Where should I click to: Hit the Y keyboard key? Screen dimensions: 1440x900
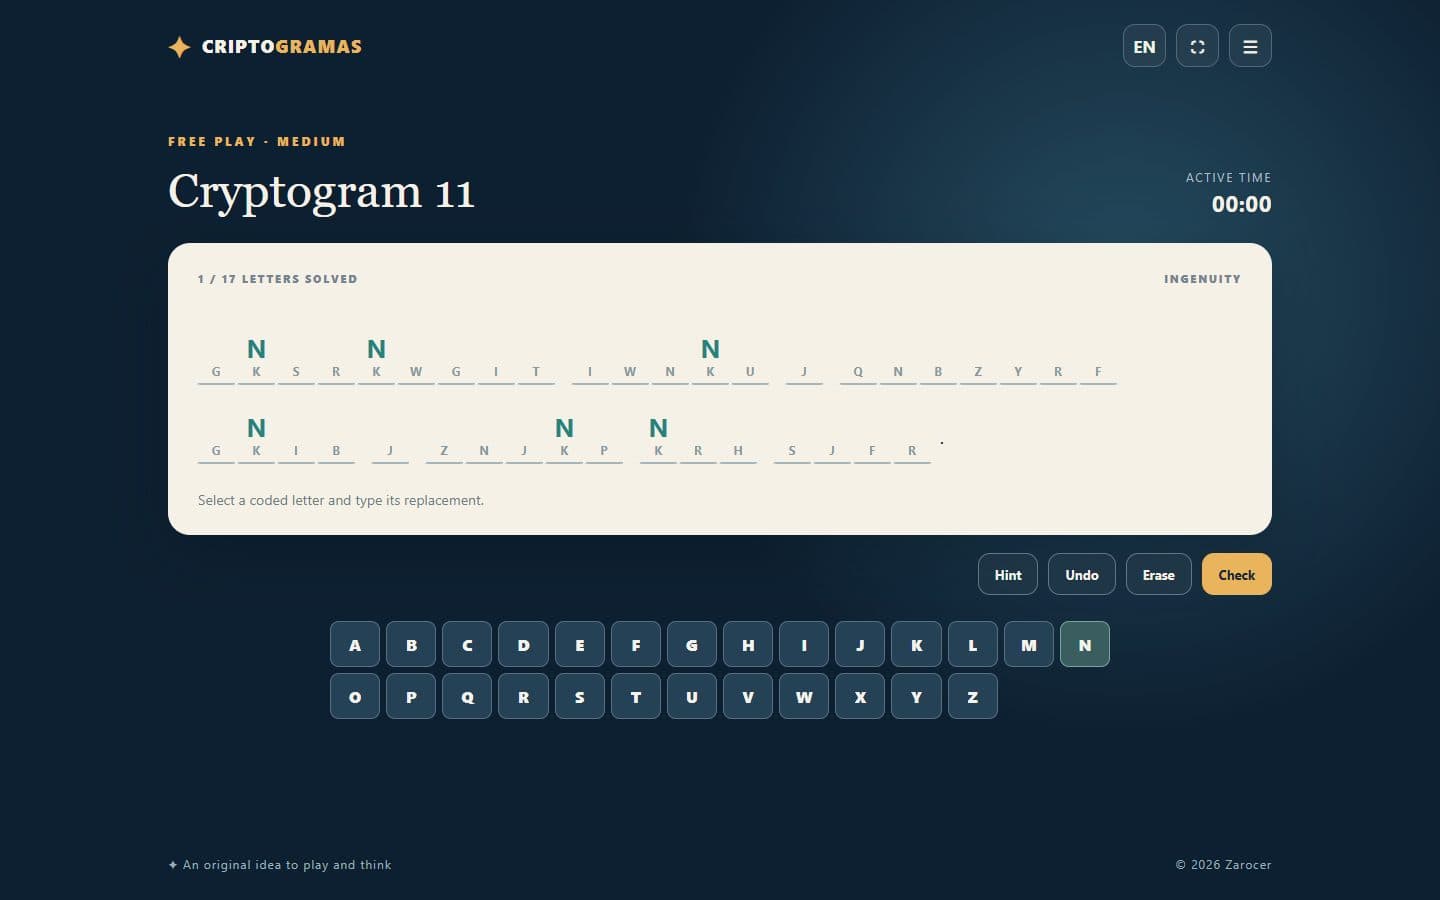click(x=916, y=697)
